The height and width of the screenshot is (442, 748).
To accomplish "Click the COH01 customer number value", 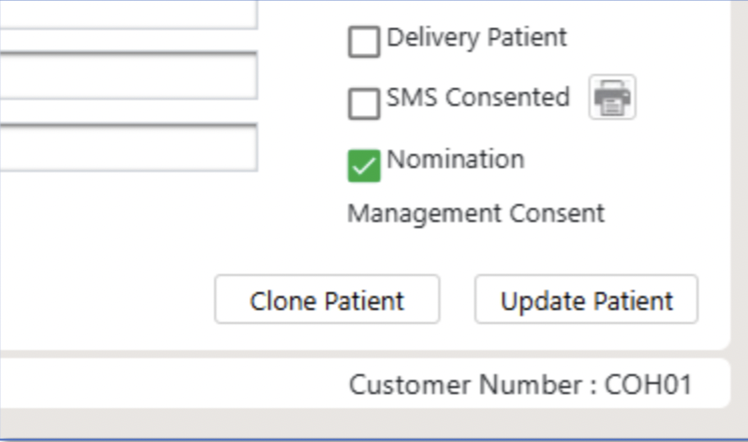I will click(648, 385).
